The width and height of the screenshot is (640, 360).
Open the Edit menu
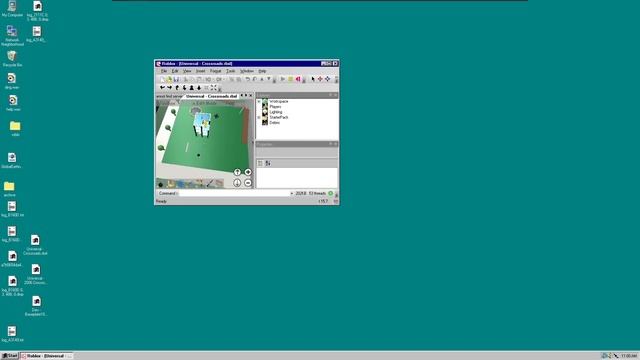[175, 71]
